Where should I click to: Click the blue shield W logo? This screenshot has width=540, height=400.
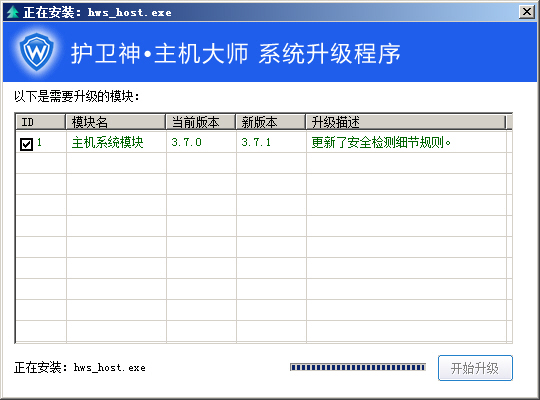click(x=37, y=52)
